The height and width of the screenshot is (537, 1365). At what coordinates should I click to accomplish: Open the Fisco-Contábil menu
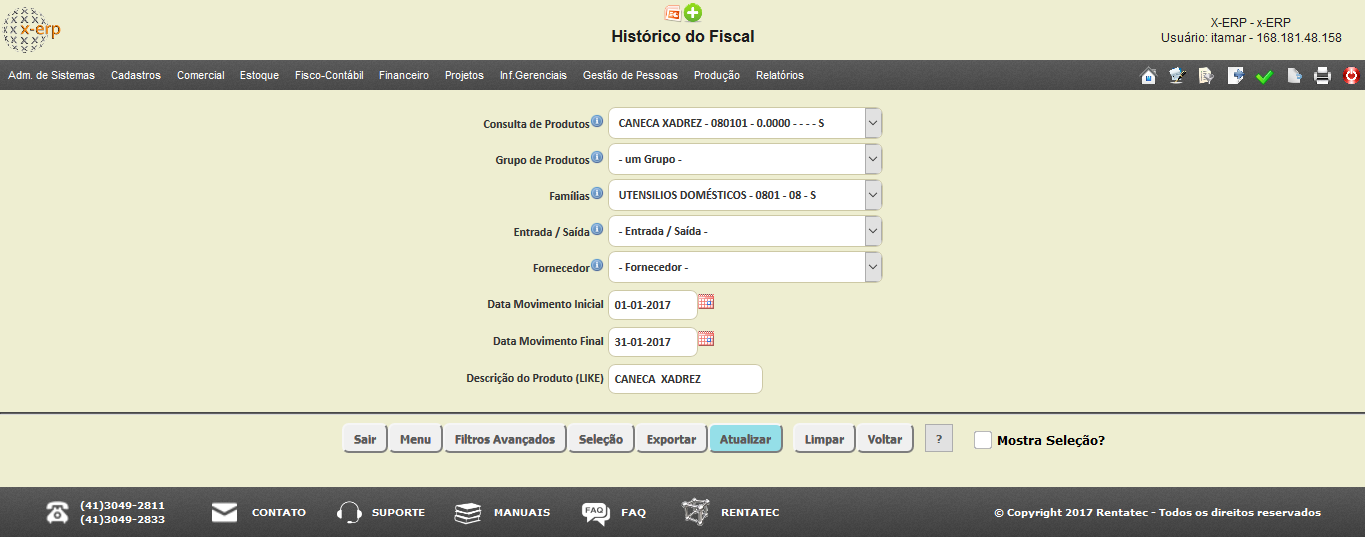point(329,75)
